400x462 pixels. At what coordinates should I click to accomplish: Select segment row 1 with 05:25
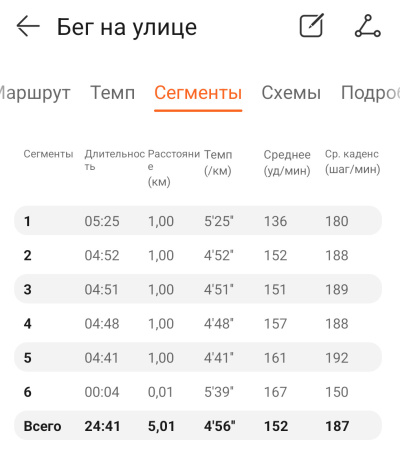point(198,221)
